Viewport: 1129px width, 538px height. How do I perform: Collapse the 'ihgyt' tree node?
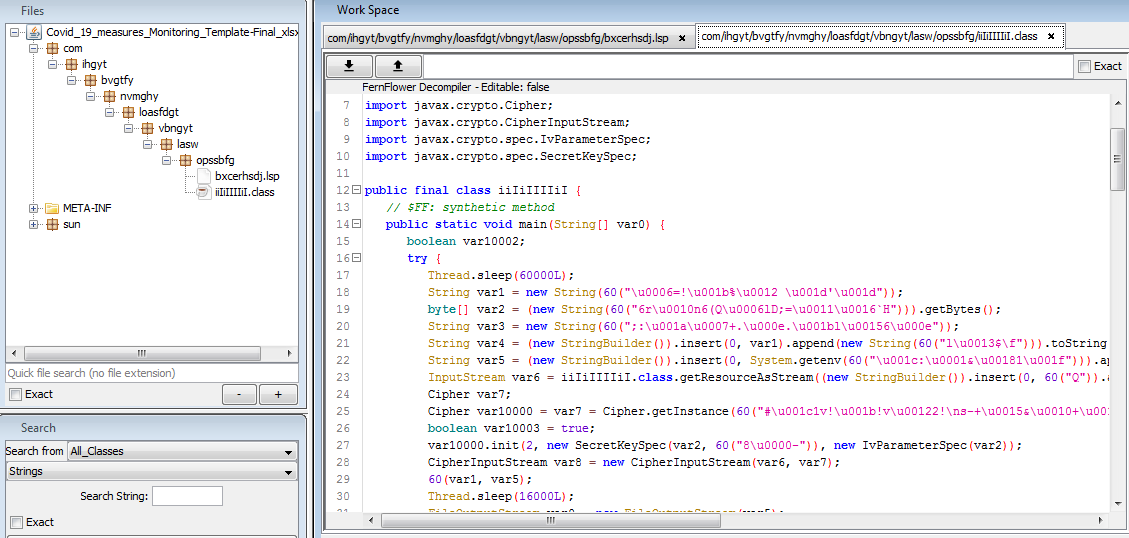pos(53,64)
